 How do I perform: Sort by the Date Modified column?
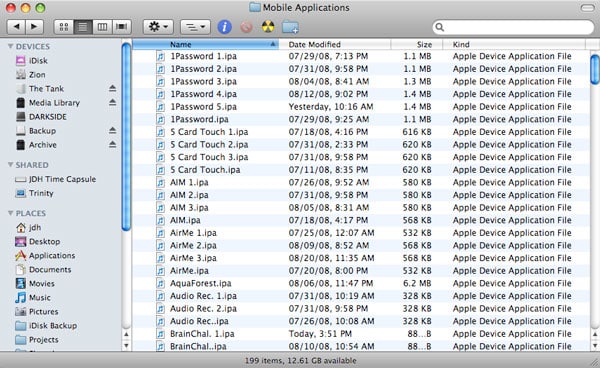[335, 44]
